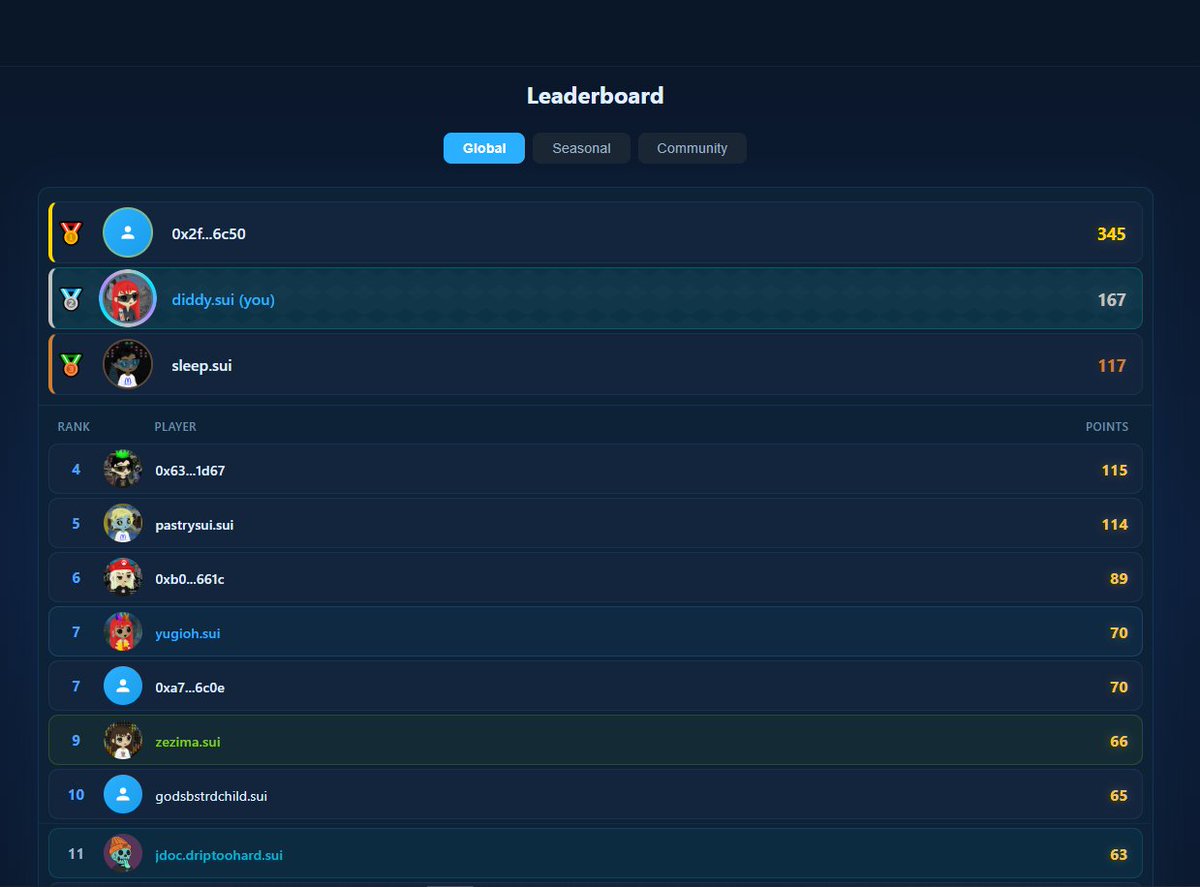Switch to the Global leaderboard tab
The height and width of the screenshot is (887, 1200).
point(484,148)
